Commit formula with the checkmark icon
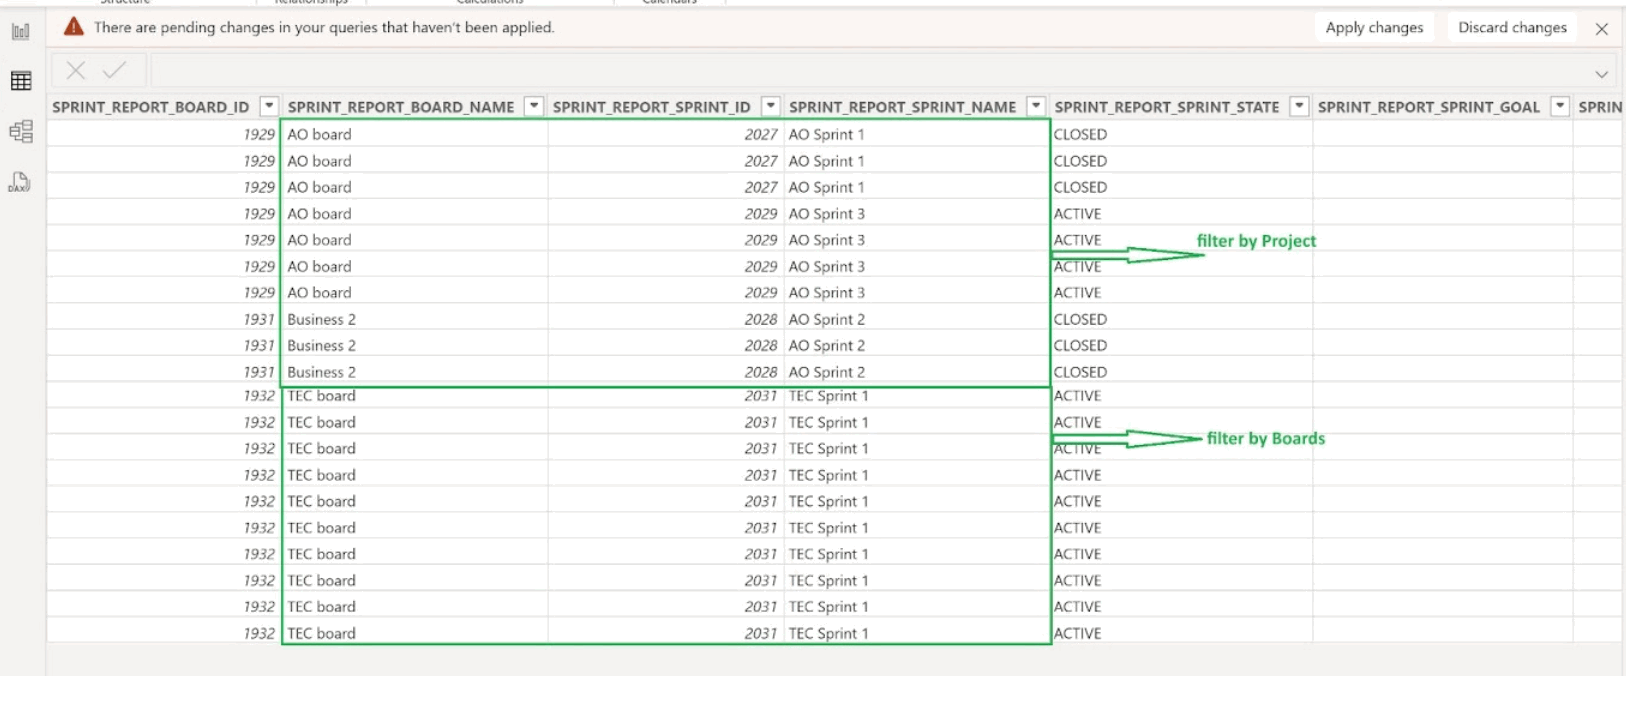 point(115,70)
